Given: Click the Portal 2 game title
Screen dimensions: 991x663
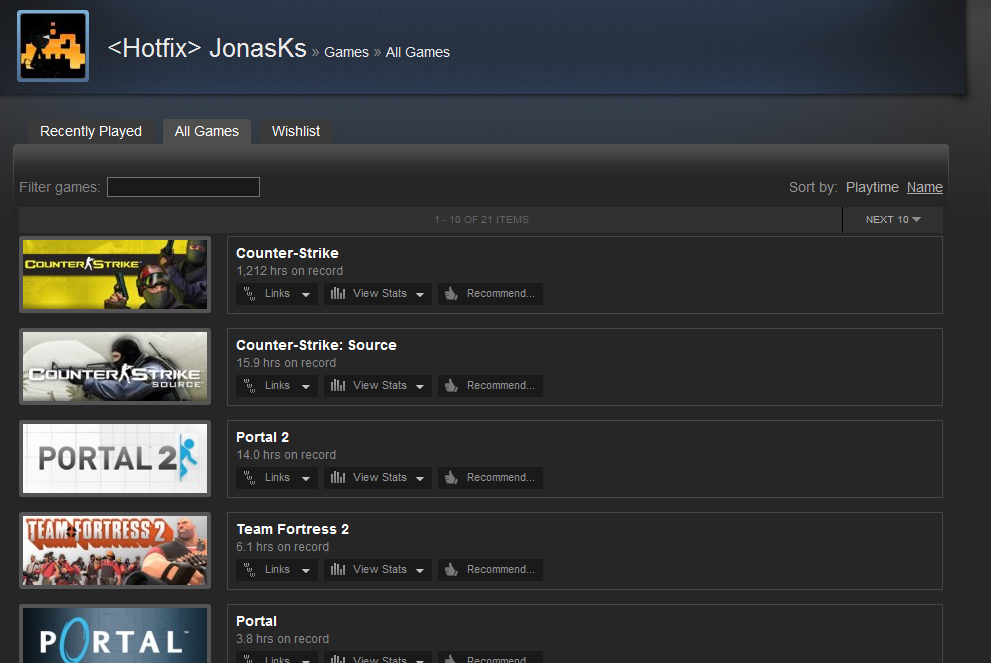Looking at the screenshot, I should click(262, 437).
